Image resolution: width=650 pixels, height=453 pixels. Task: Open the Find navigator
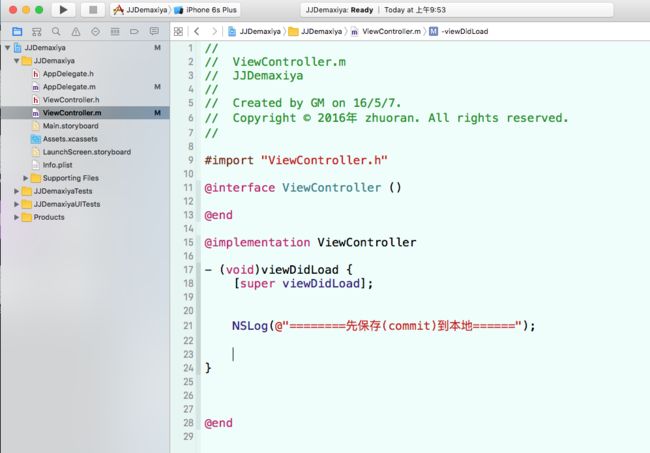tap(56, 31)
